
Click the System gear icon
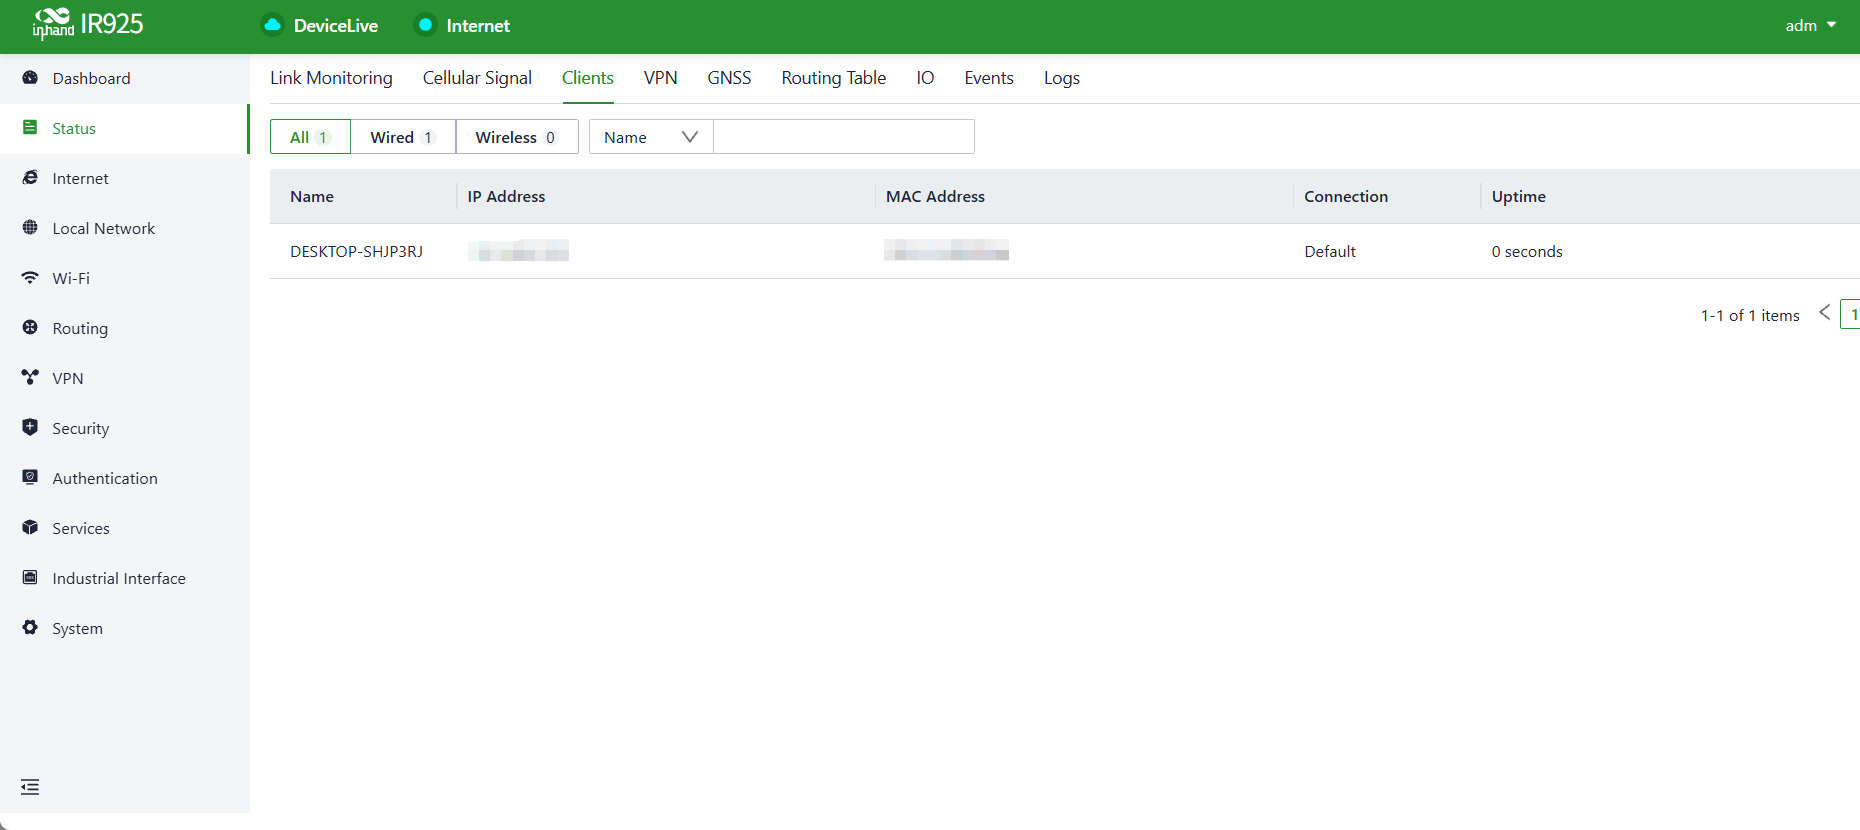pyautogui.click(x=30, y=627)
